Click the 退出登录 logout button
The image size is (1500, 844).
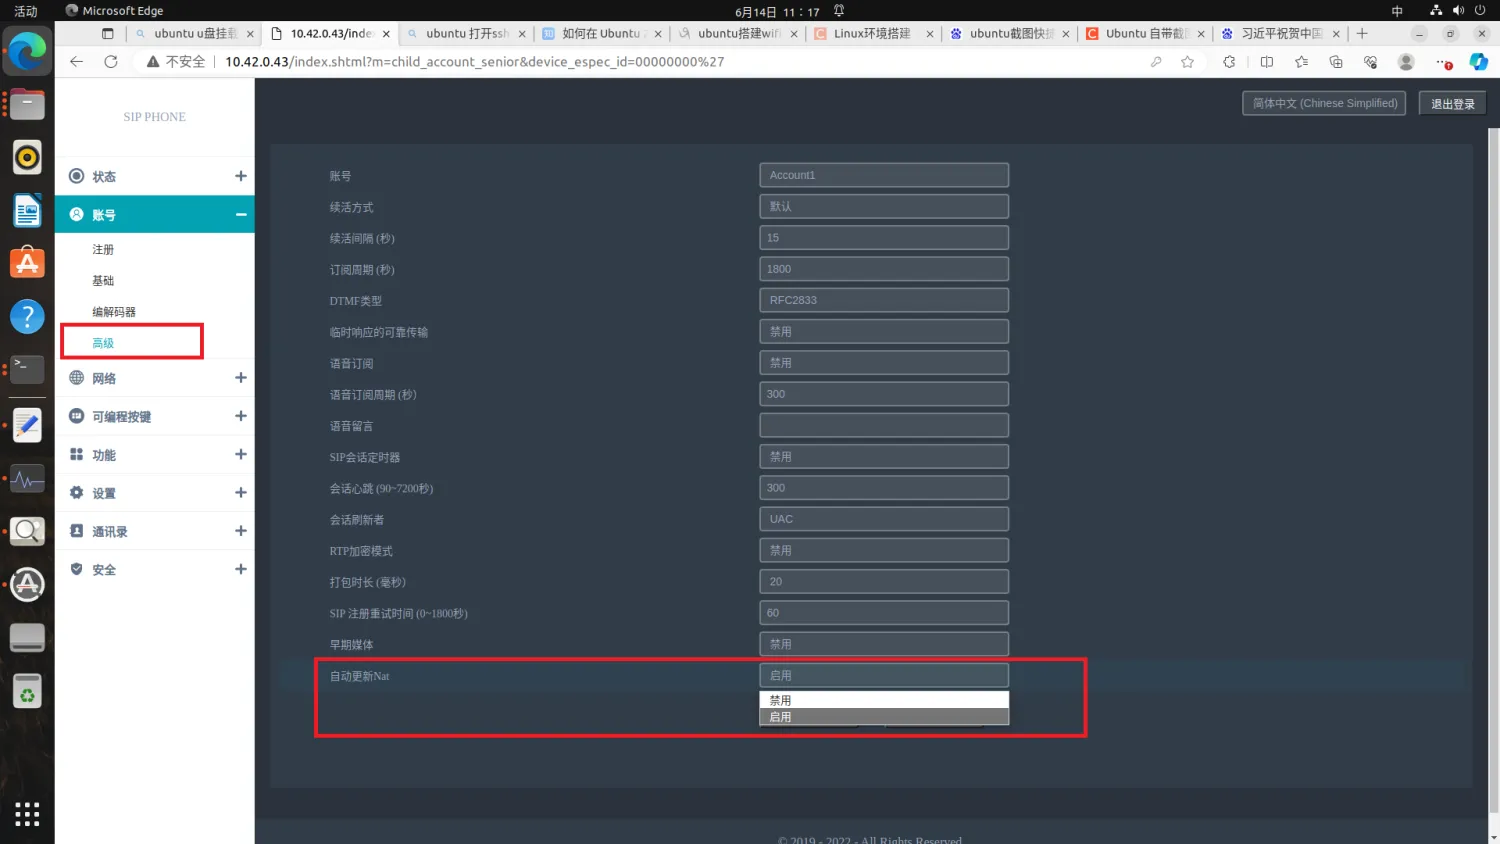(1453, 104)
